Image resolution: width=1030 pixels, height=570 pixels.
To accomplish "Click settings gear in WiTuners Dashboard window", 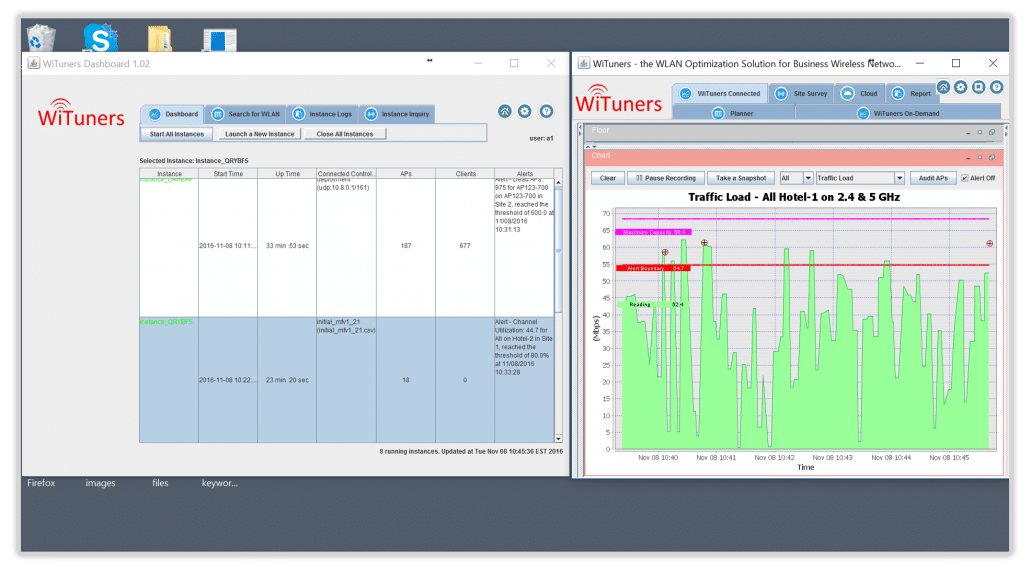I will click(x=524, y=111).
